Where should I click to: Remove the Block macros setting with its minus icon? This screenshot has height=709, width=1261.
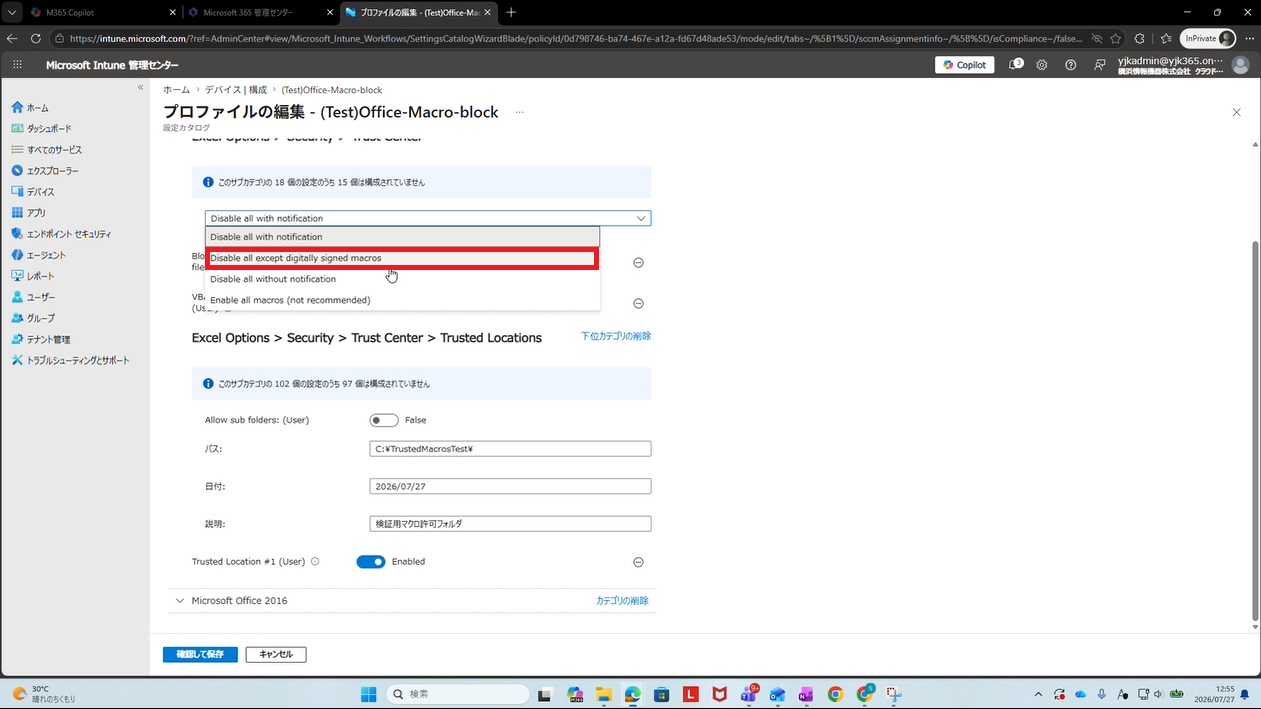pyautogui.click(x=638, y=262)
